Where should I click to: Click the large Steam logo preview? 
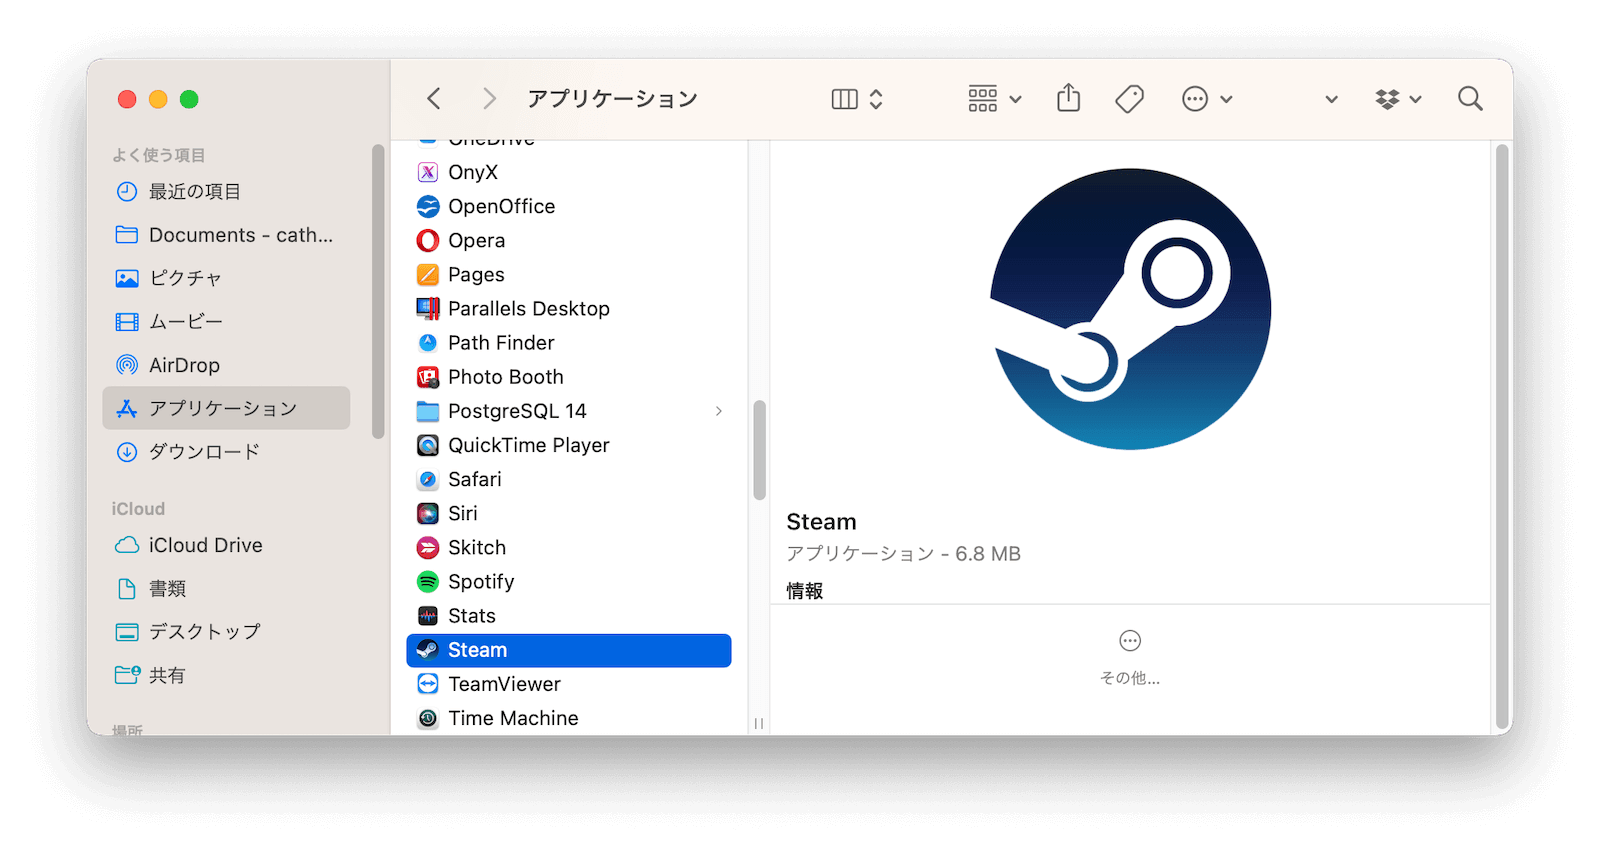click(1130, 309)
